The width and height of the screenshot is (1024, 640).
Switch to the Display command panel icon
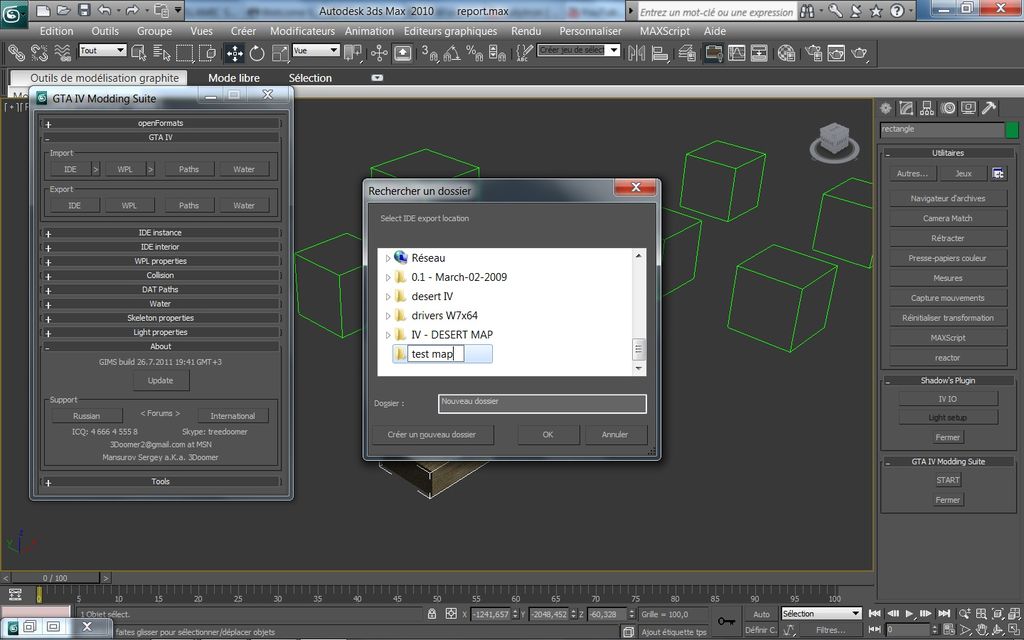pyautogui.click(x=968, y=108)
